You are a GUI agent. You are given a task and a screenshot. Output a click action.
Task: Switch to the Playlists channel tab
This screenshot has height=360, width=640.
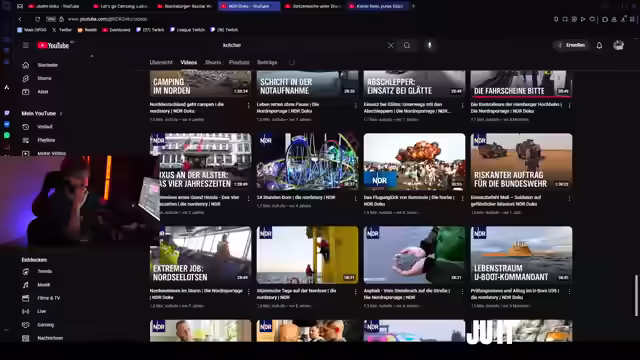pos(239,62)
